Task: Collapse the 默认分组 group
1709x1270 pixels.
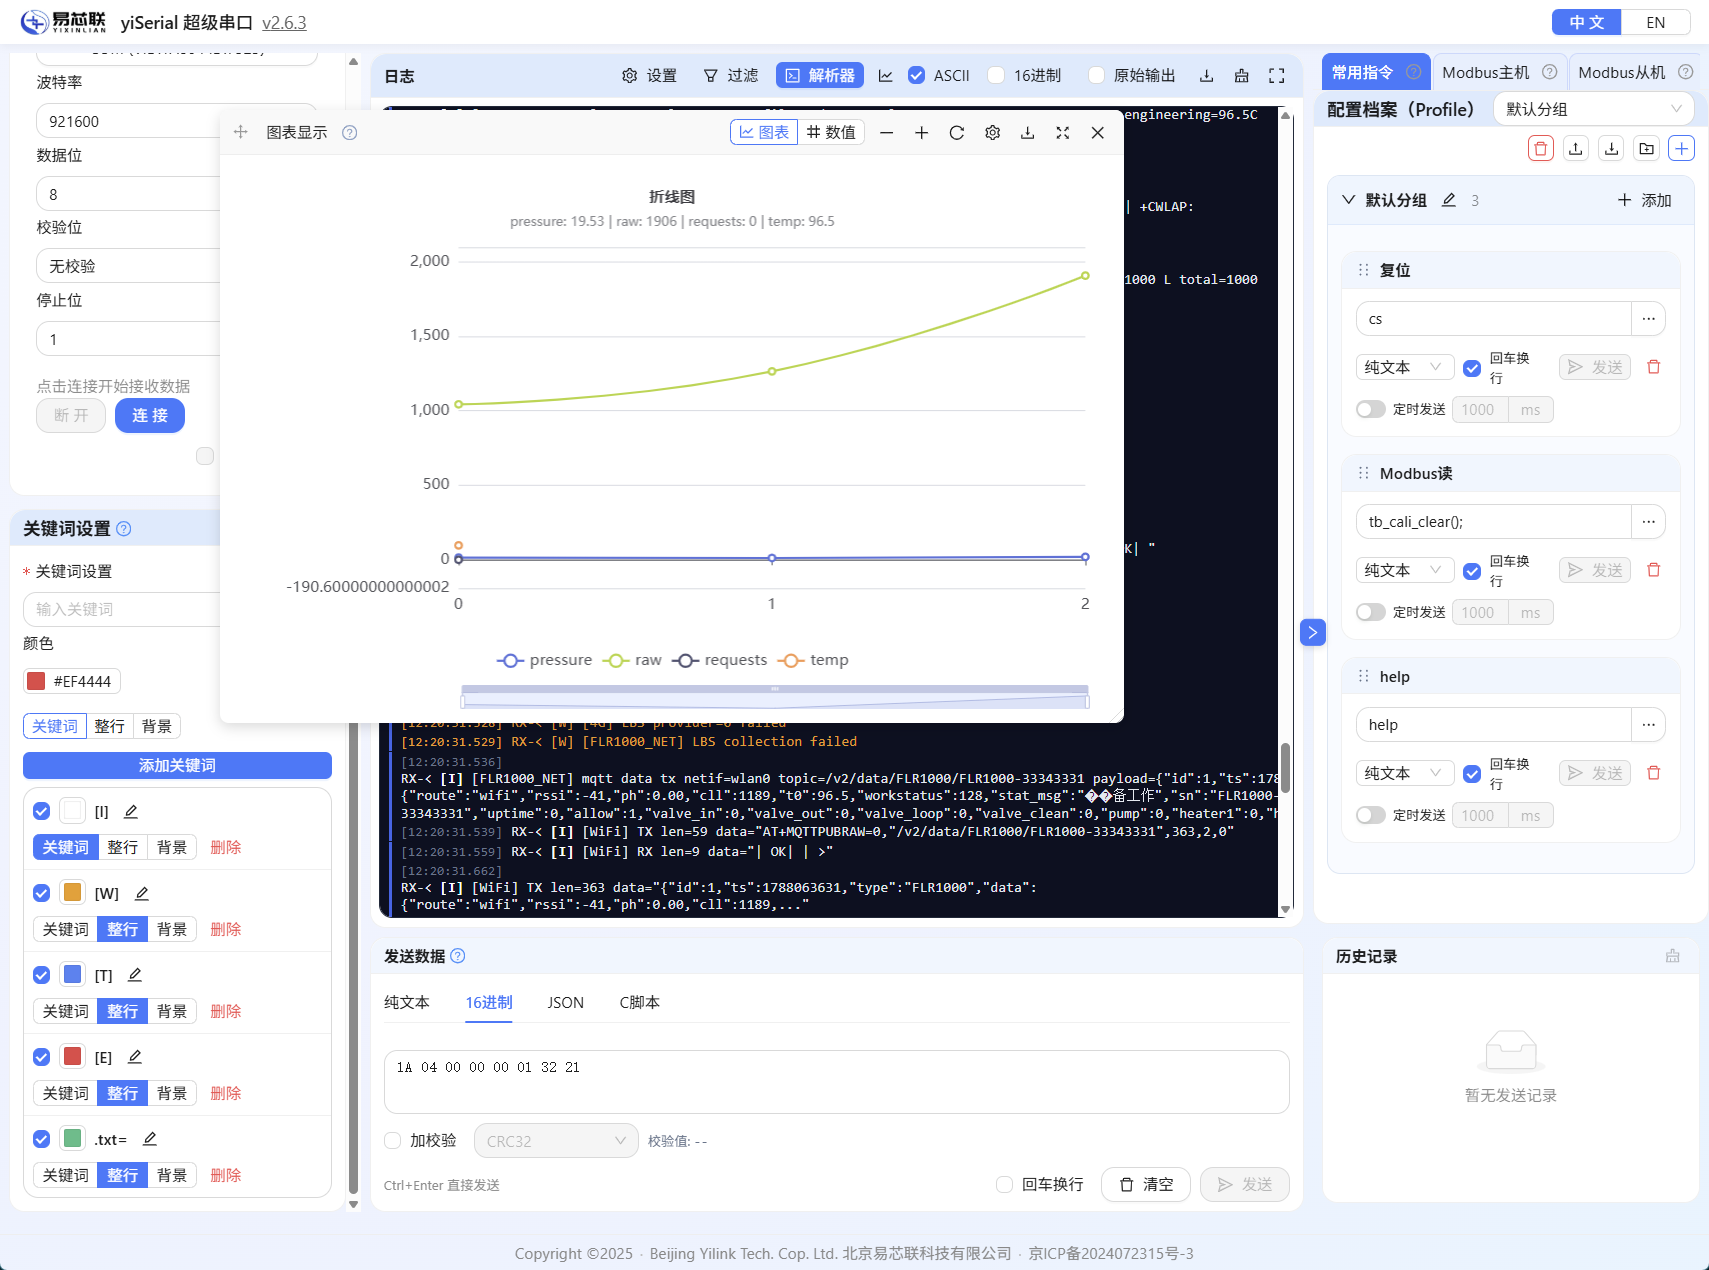Action: [x=1348, y=200]
